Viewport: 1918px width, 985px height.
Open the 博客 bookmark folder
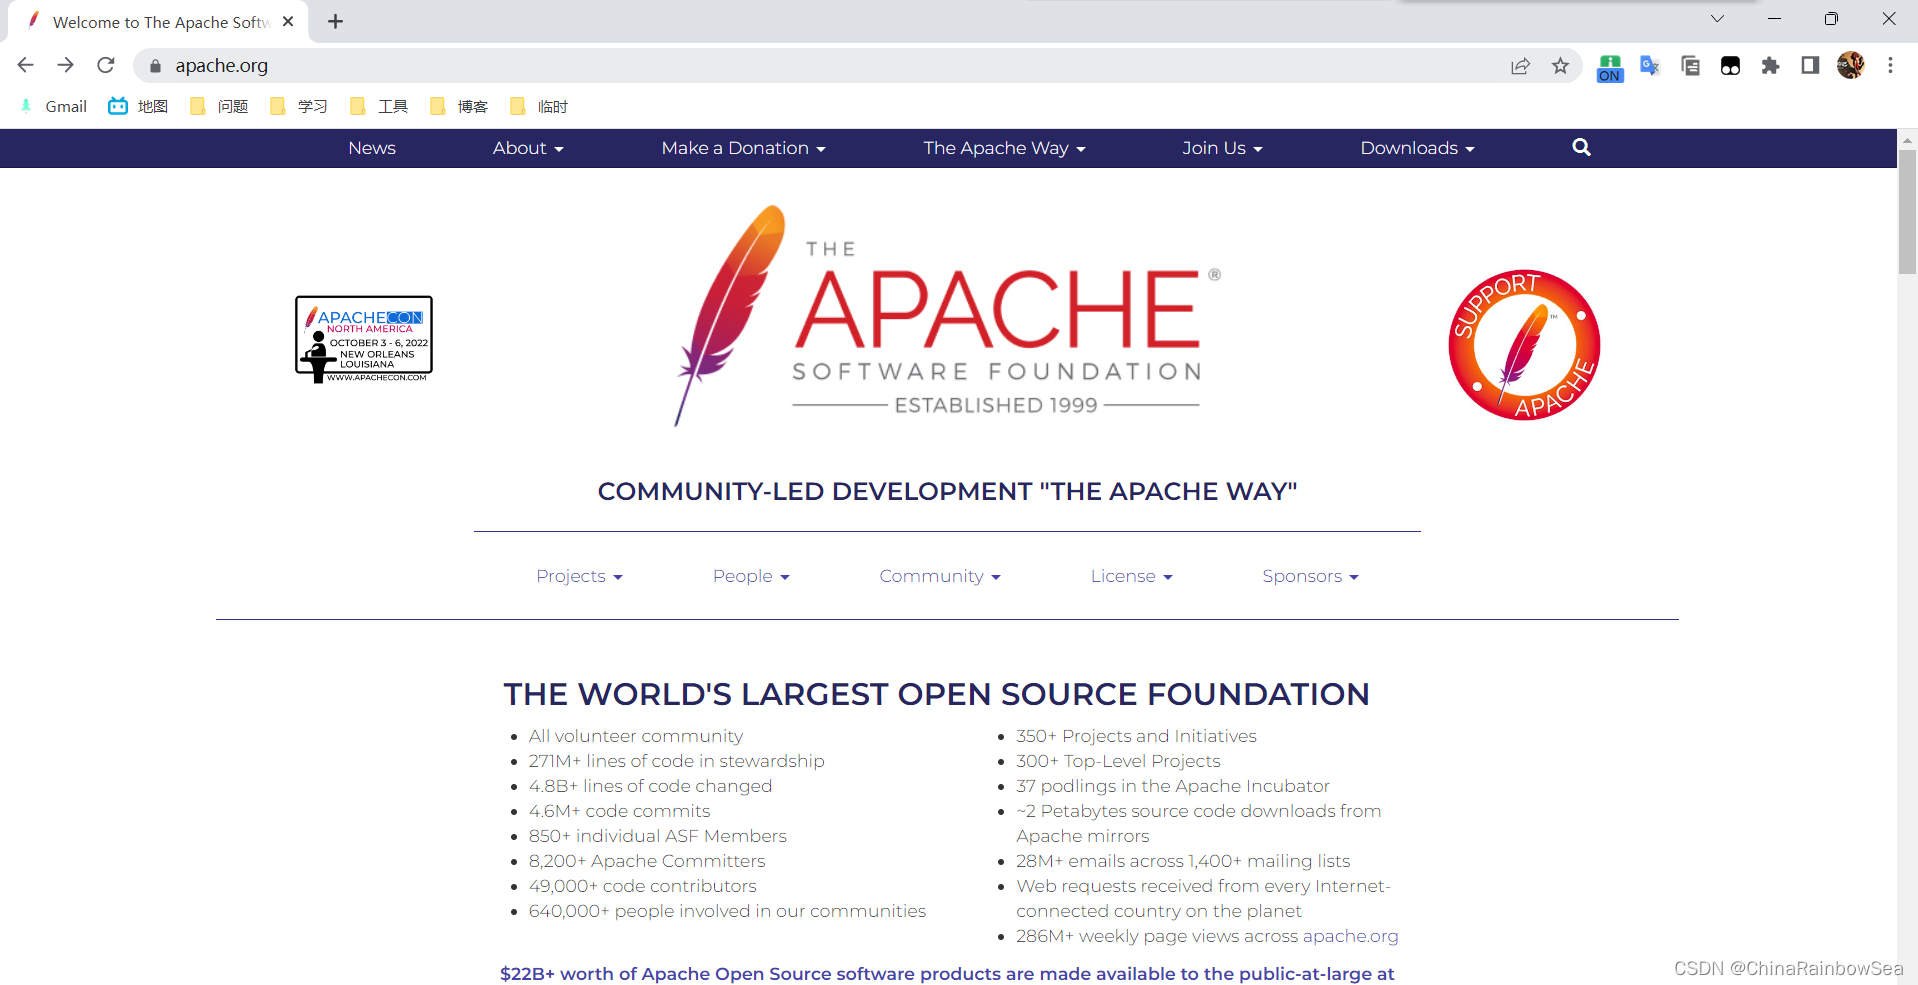459,106
